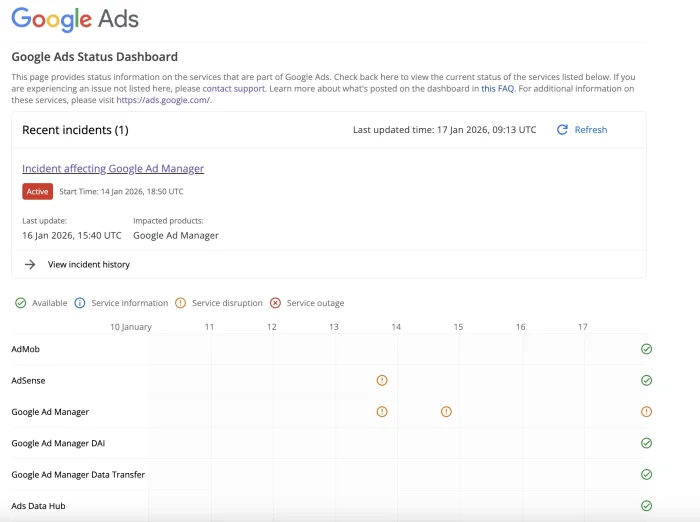Click the Last update: field label

pyautogui.click(x=45, y=221)
